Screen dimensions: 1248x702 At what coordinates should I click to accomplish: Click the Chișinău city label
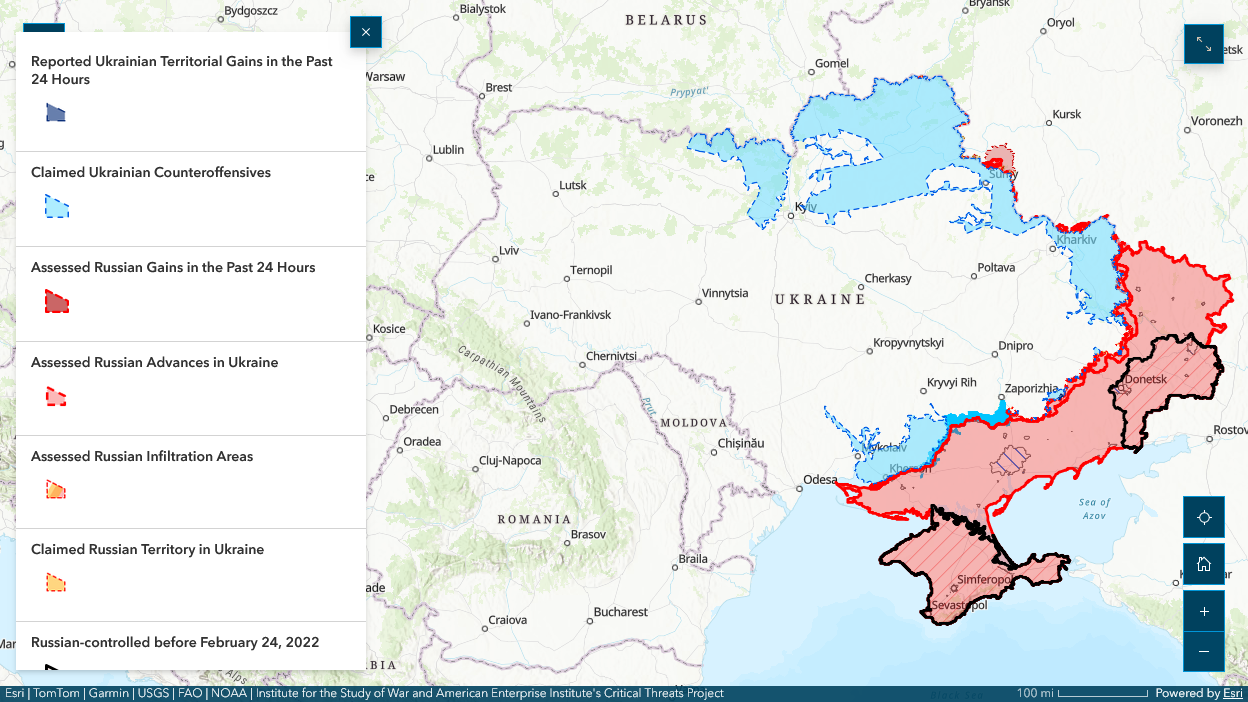[741, 443]
